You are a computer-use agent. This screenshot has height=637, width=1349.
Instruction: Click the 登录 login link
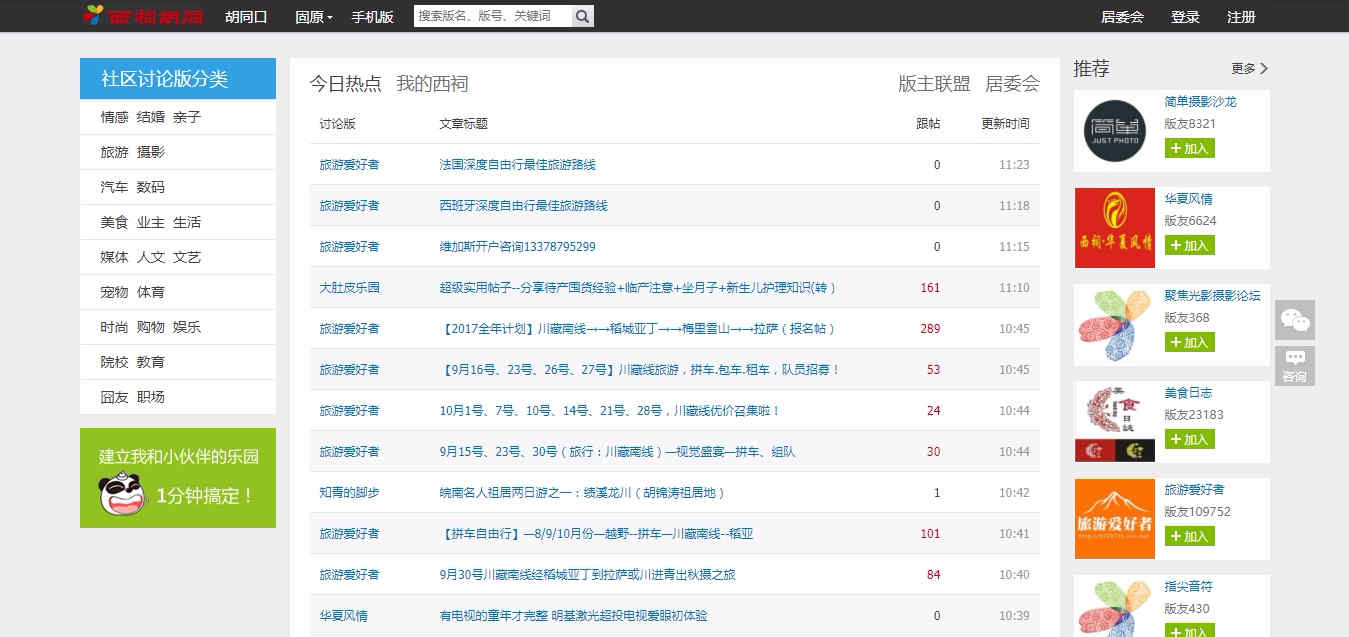point(1185,17)
